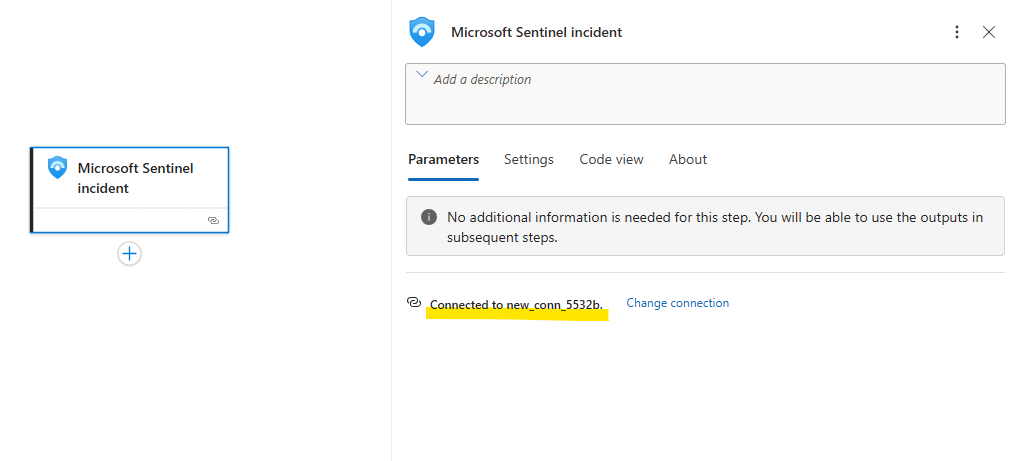
Task: Select the Microsoft Sentinel incident node title
Action: tap(135, 178)
